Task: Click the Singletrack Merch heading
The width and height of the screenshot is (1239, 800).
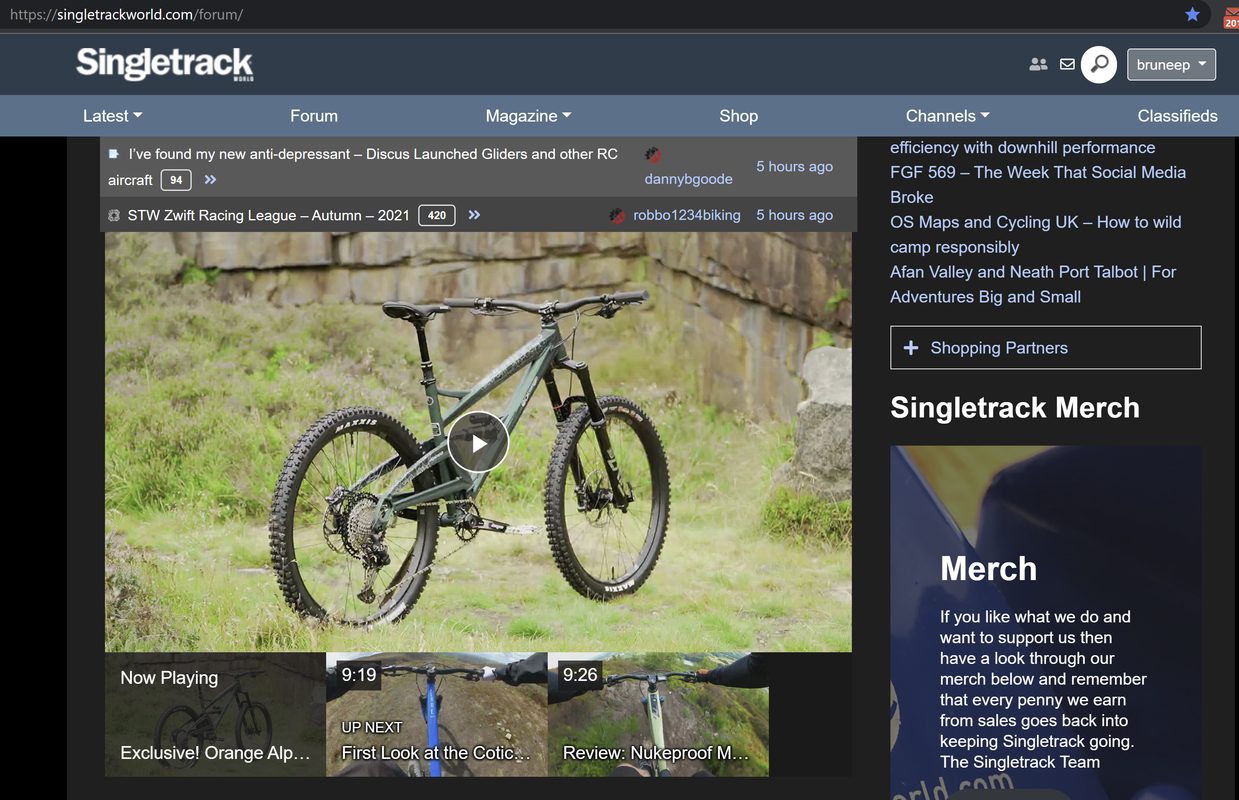Action: [1015, 408]
